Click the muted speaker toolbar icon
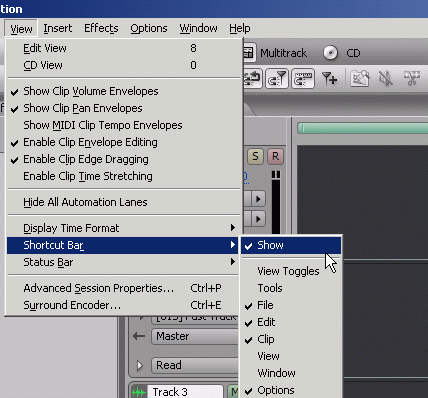The image size is (428, 398). (385, 79)
